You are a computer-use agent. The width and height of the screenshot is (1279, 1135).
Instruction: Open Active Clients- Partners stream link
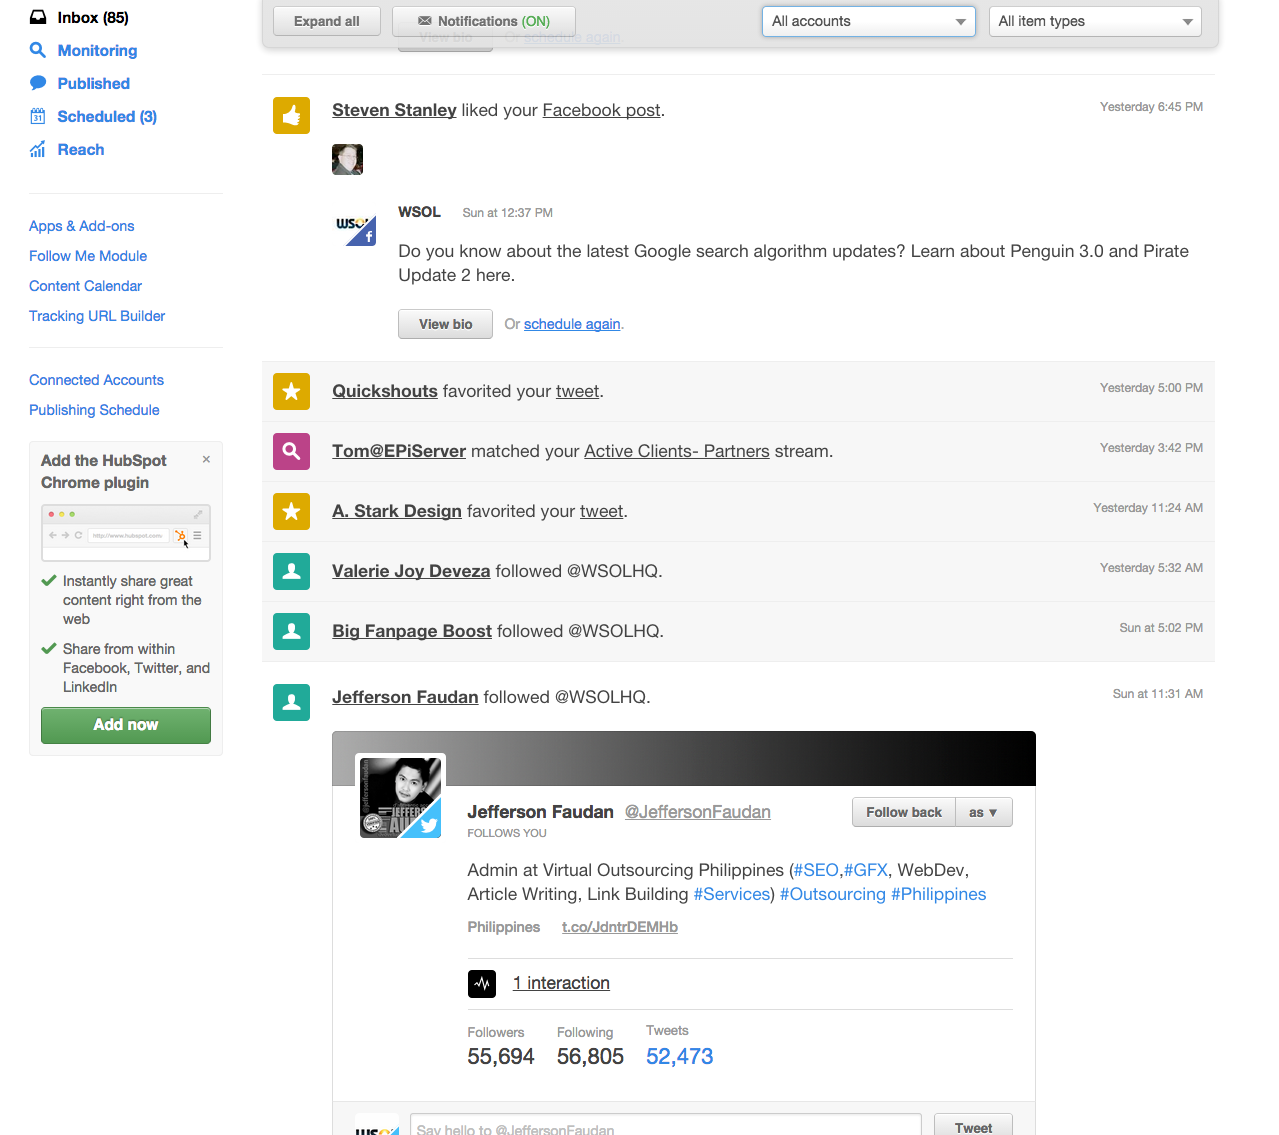coord(677,451)
